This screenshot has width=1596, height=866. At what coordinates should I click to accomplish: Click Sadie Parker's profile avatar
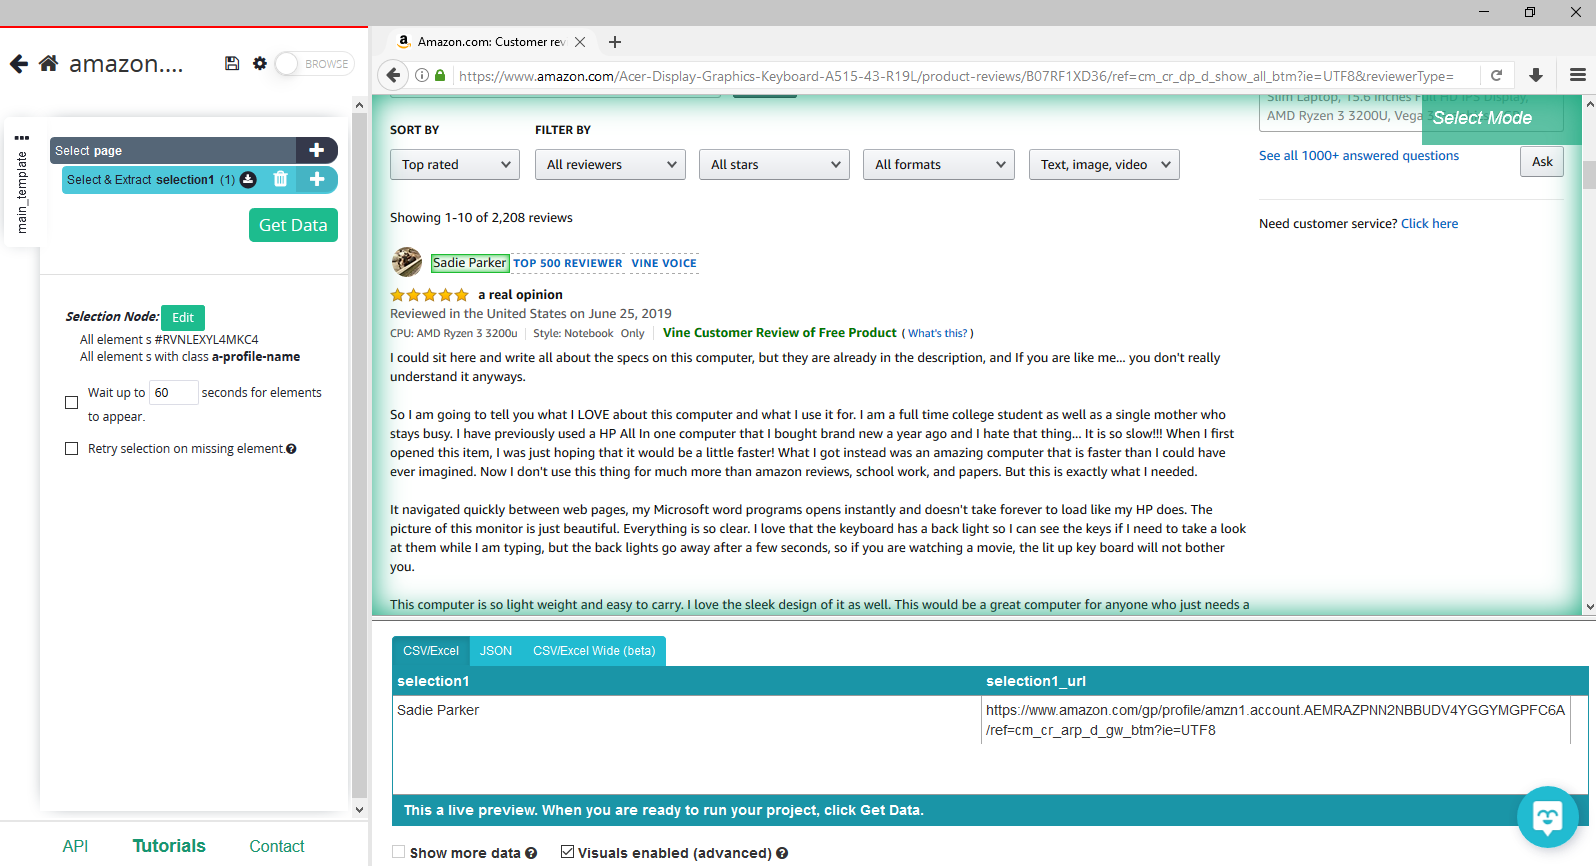(407, 262)
